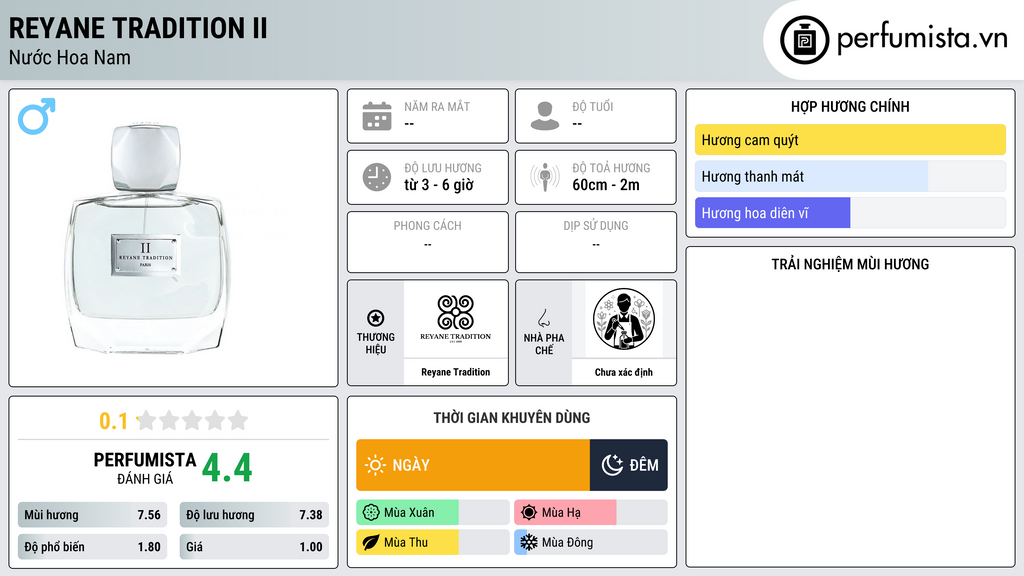Click the Thời gian khuyên dùng heading

click(511, 417)
